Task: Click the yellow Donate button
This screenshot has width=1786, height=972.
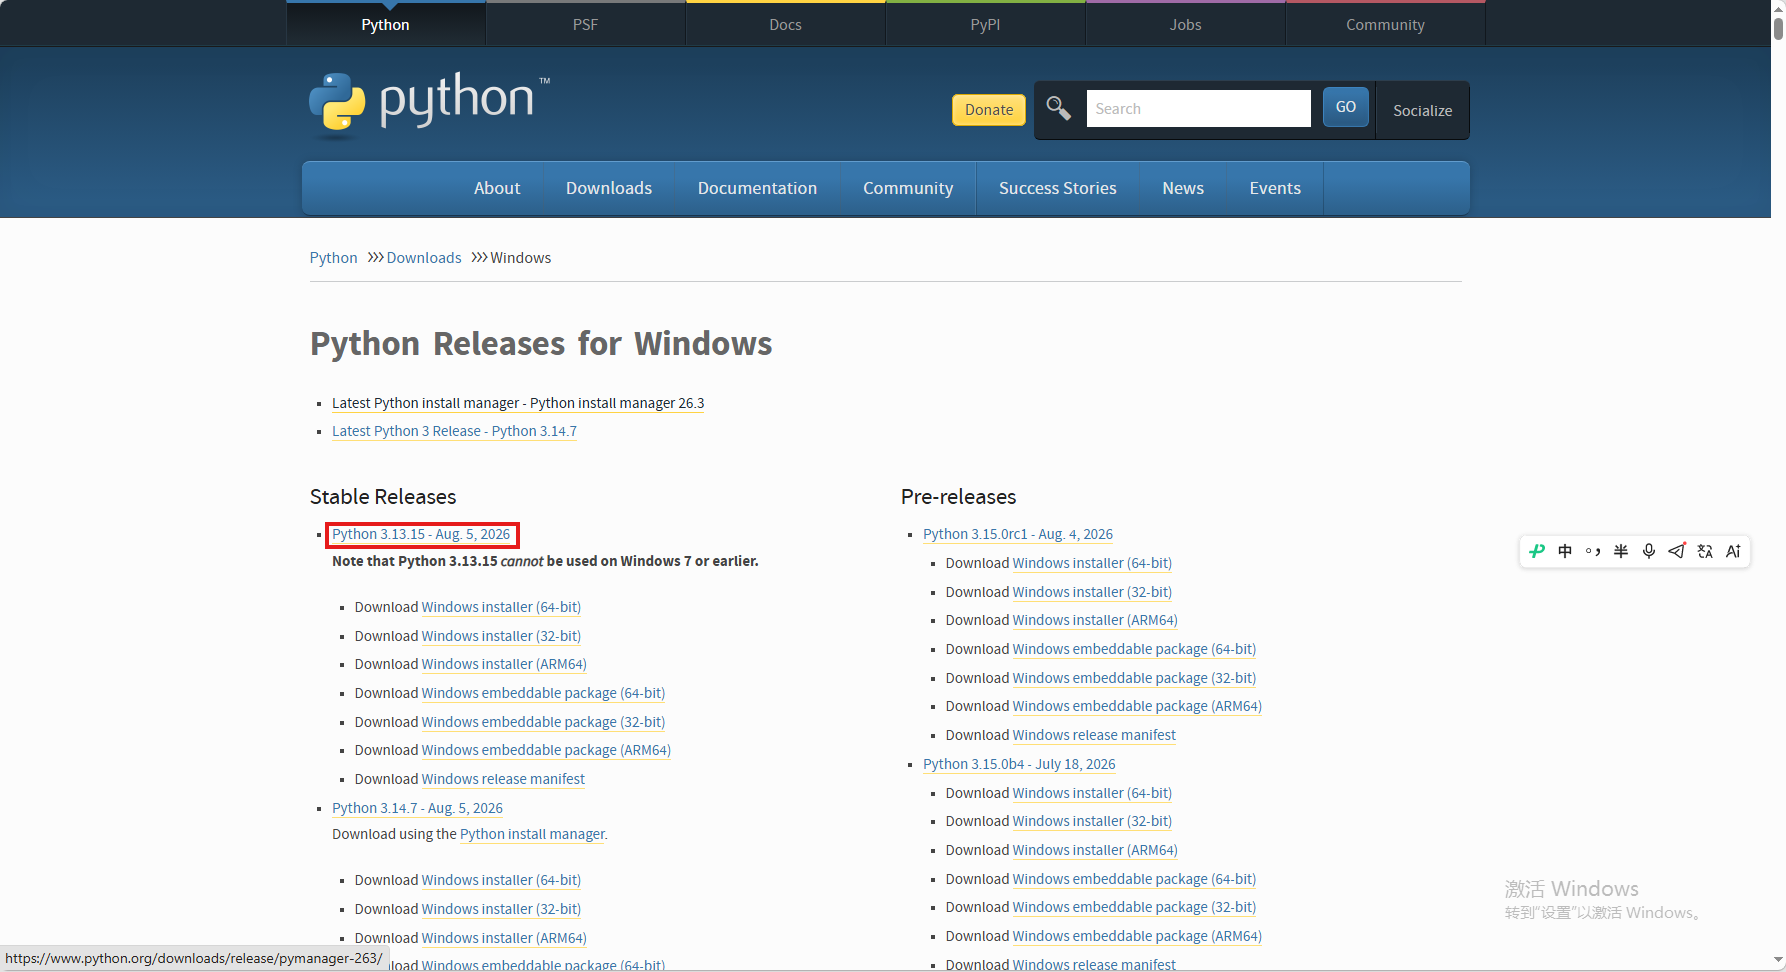Action: [989, 110]
